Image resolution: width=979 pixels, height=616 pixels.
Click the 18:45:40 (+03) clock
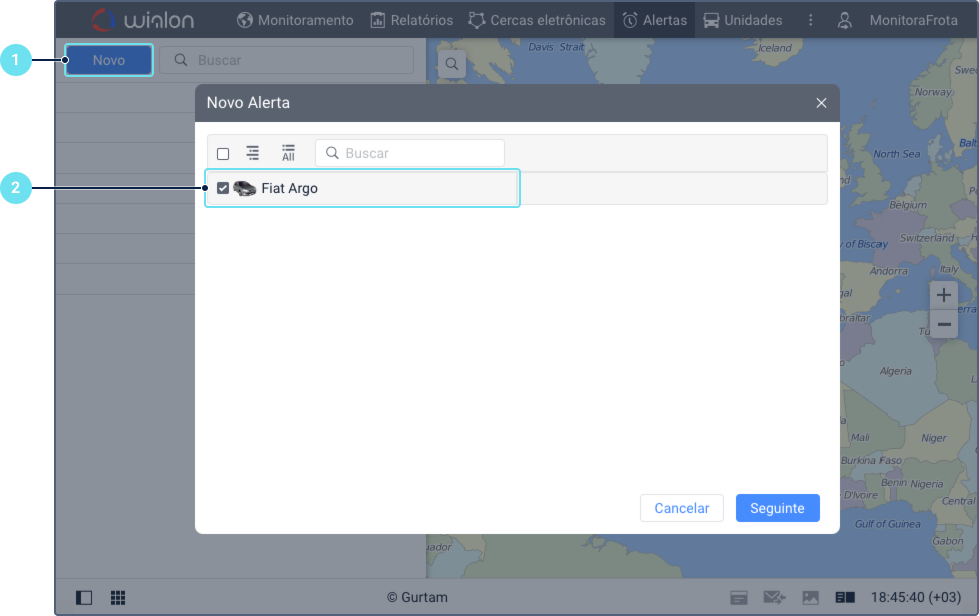coord(915,597)
